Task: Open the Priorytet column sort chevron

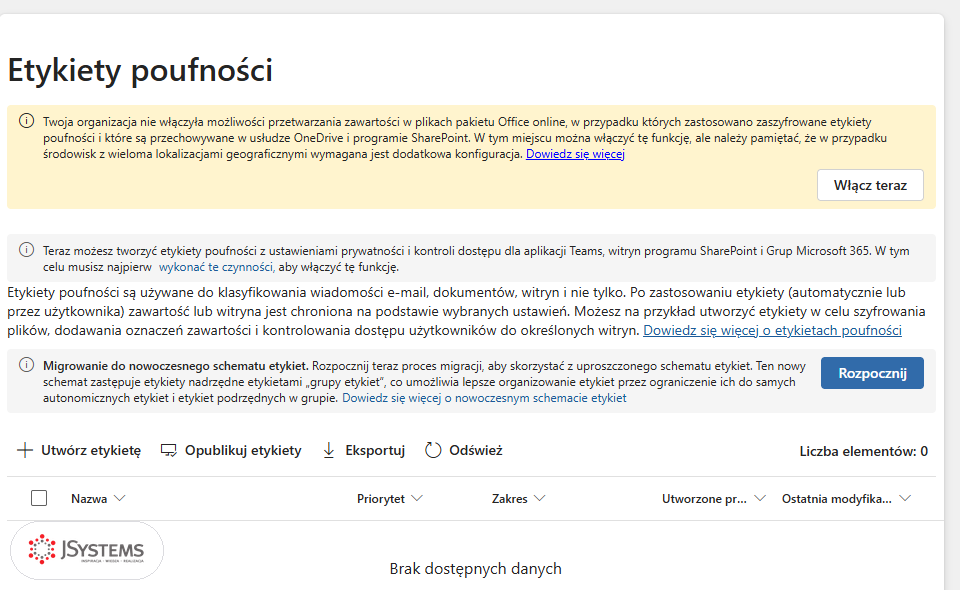Action: pos(417,498)
